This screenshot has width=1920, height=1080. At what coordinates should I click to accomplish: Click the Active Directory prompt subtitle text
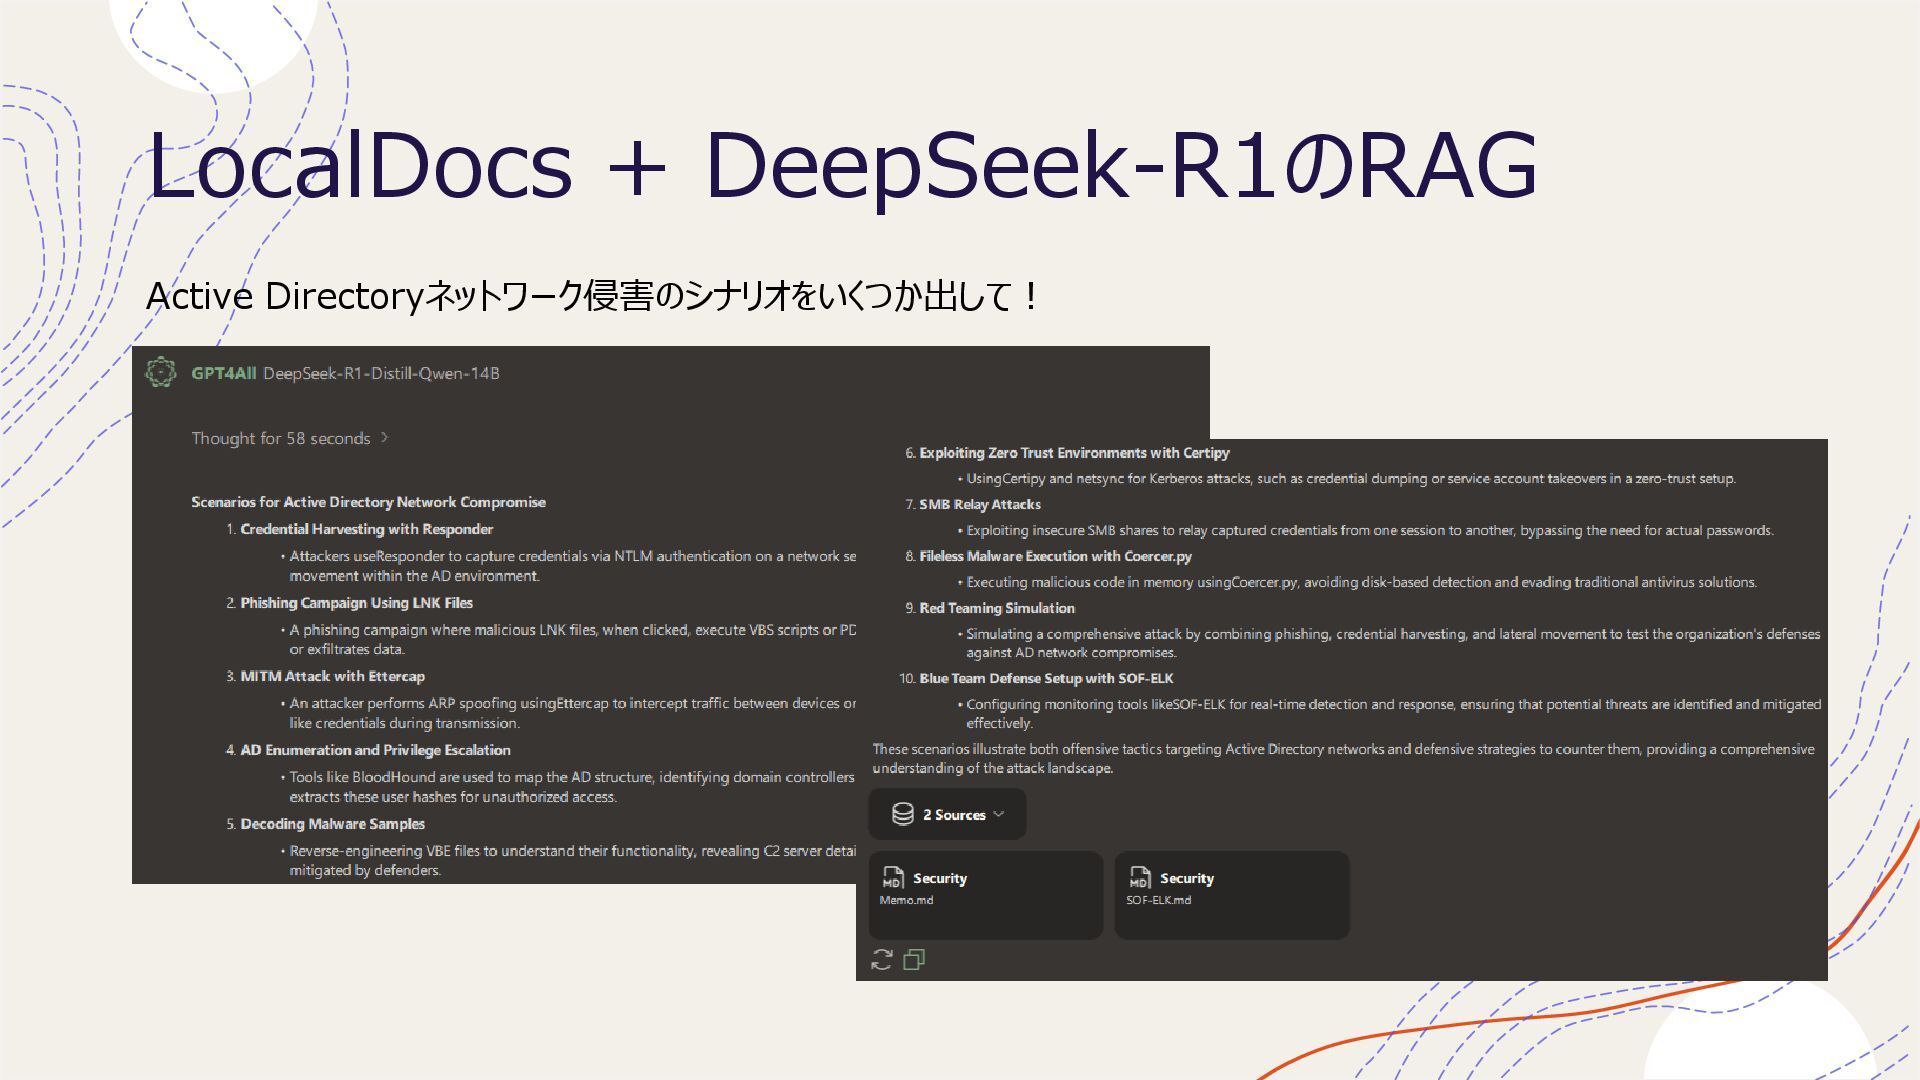[592, 296]
